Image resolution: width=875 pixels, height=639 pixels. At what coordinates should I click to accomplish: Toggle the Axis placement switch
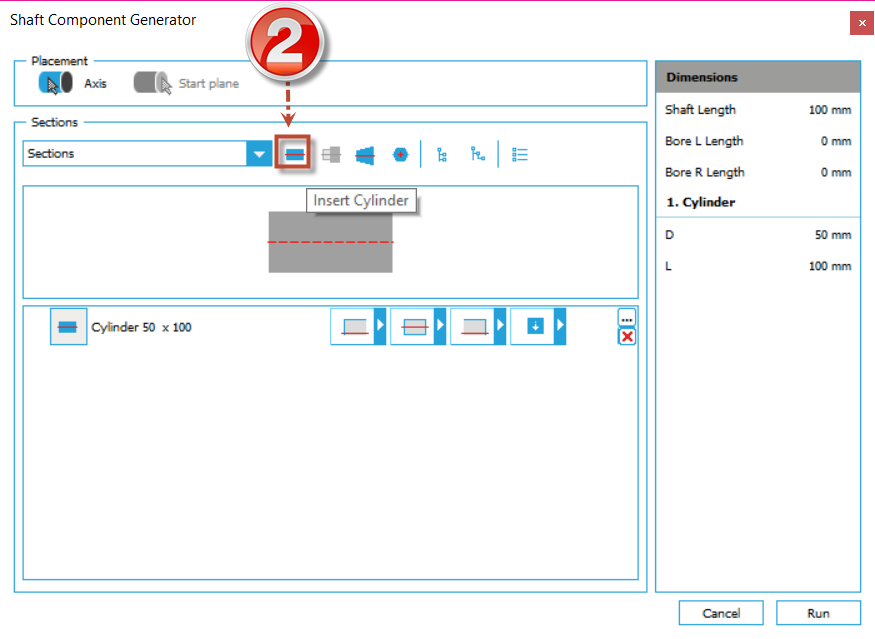click(x=57, y=83)
